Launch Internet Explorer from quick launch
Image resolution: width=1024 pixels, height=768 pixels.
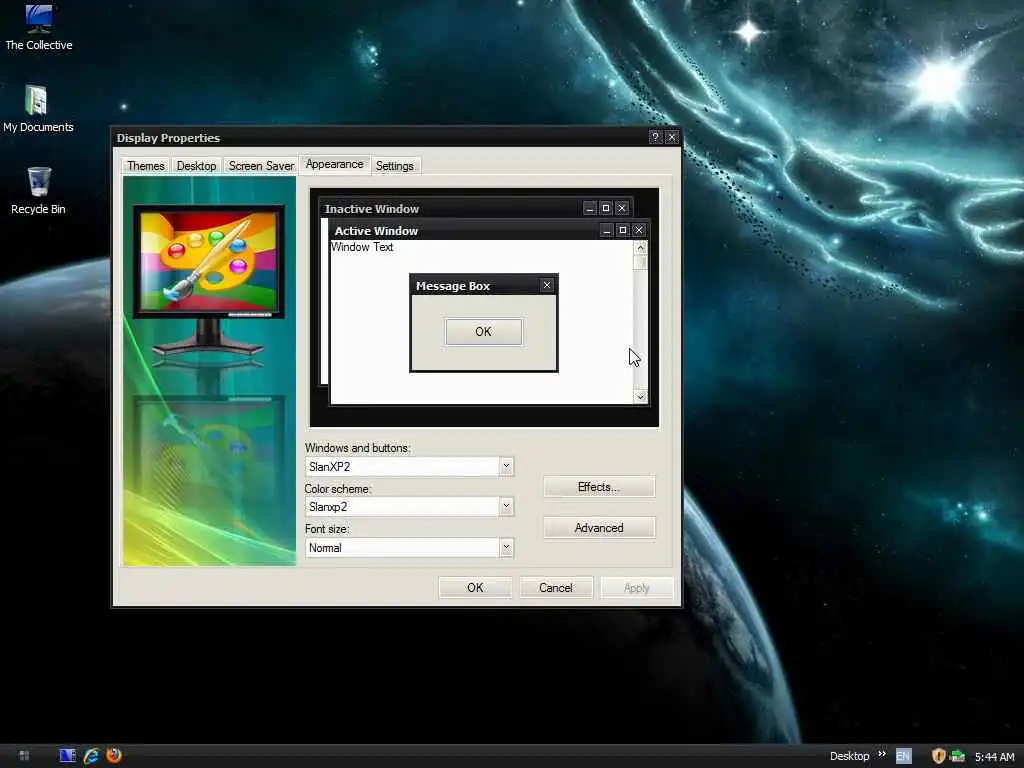coord(91,756)
